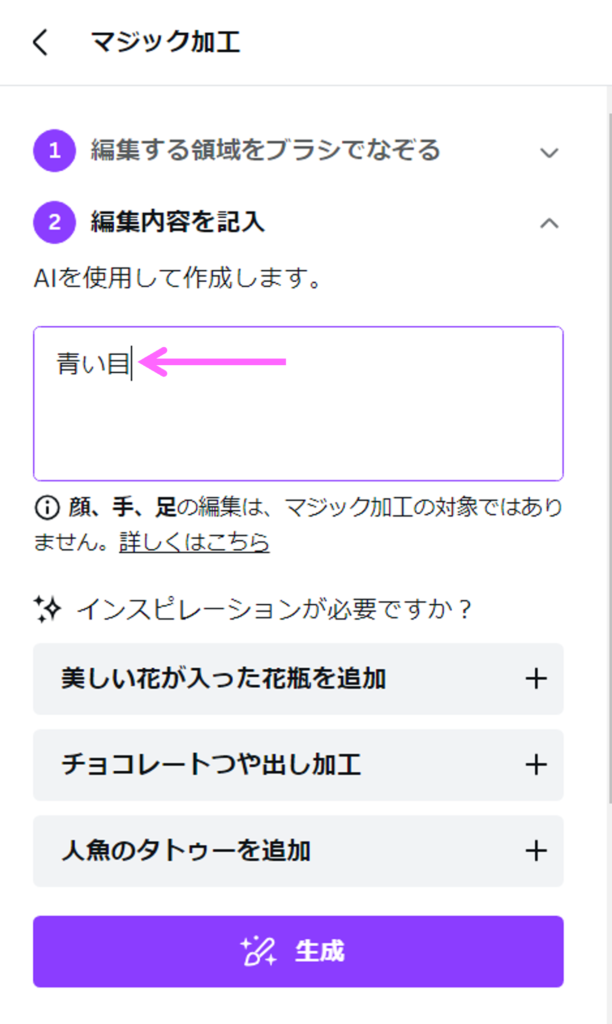Choose 人魚のタトゥーを追加 suggestion
The height and width of the screenshot is (1024, 612).
tap(186, 851)
